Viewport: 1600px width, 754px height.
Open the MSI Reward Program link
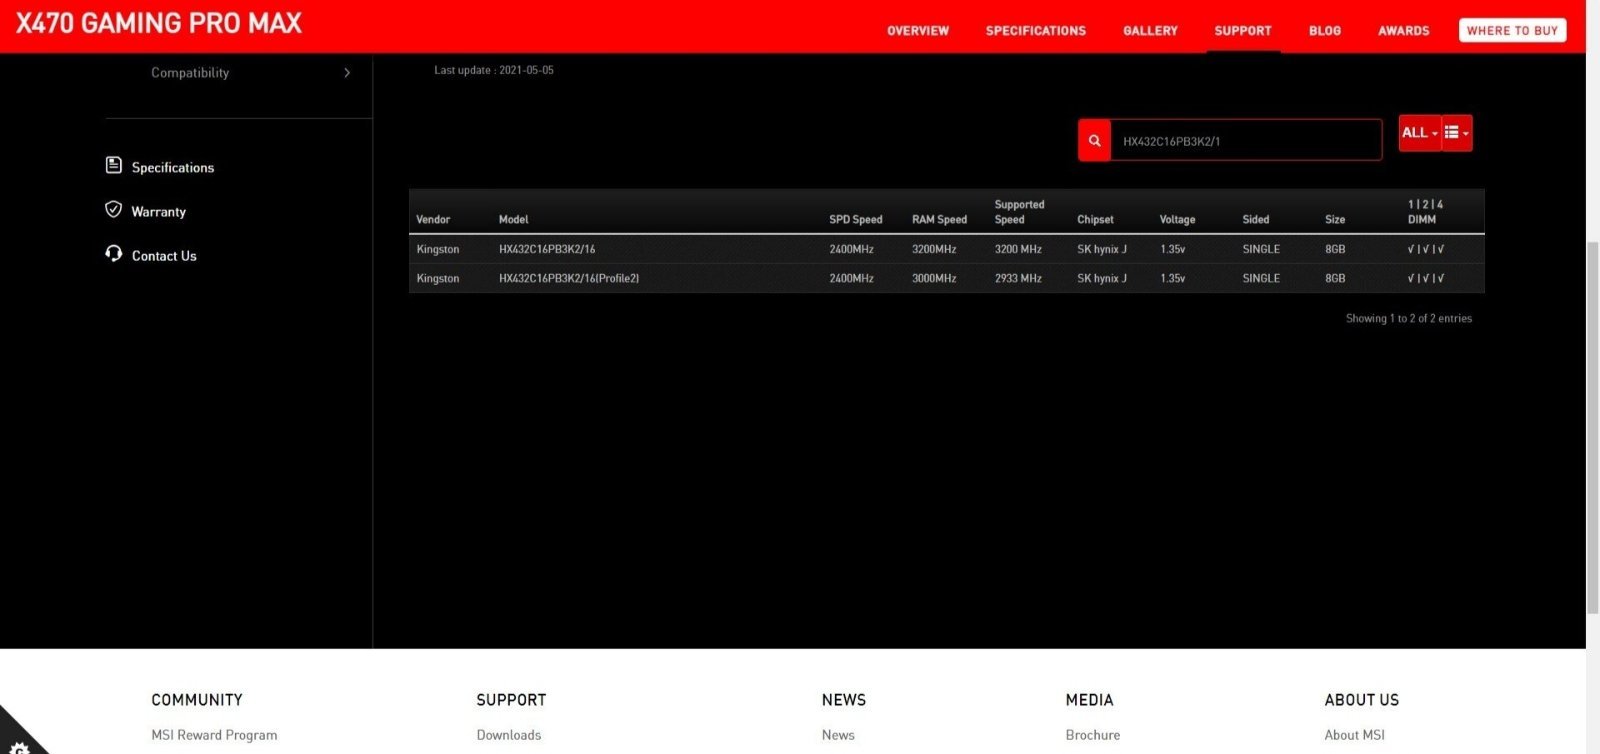pos(214,735)
